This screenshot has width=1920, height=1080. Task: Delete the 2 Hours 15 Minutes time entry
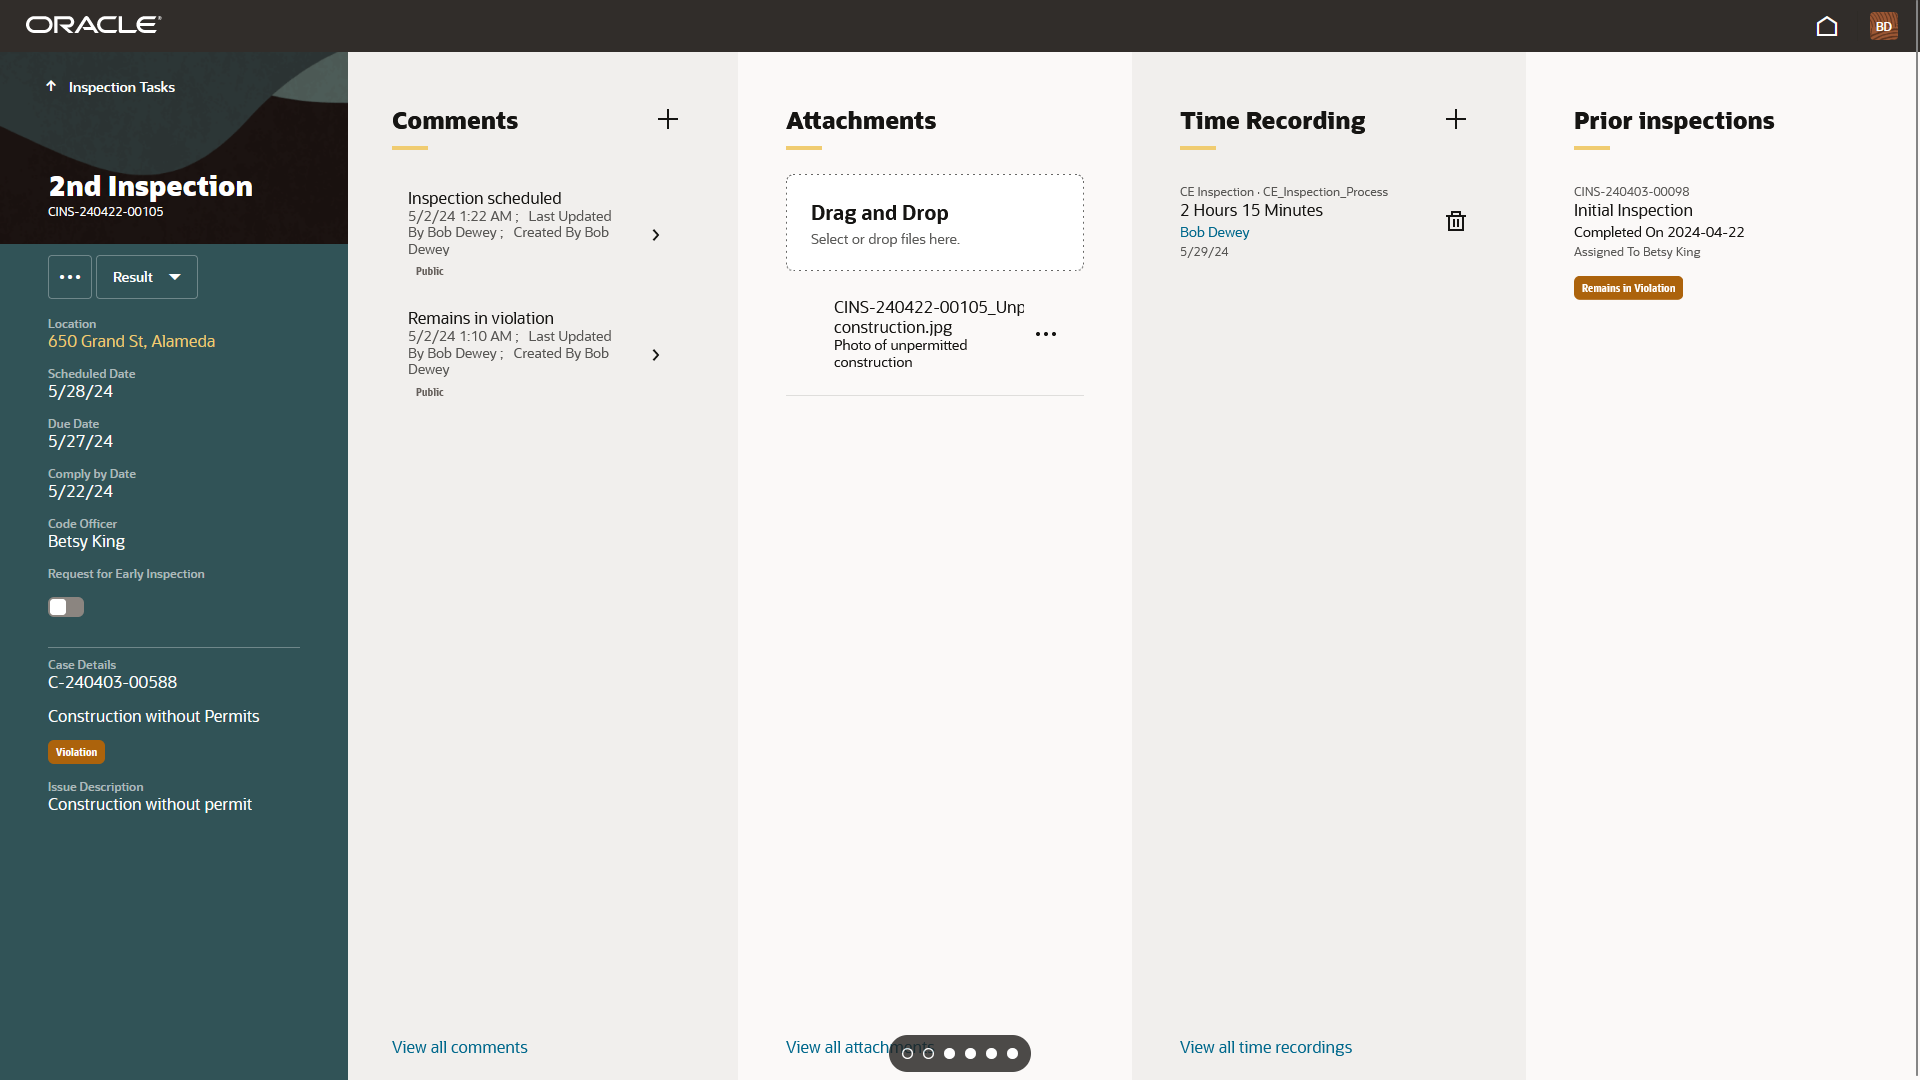(x=1456, y=221)
